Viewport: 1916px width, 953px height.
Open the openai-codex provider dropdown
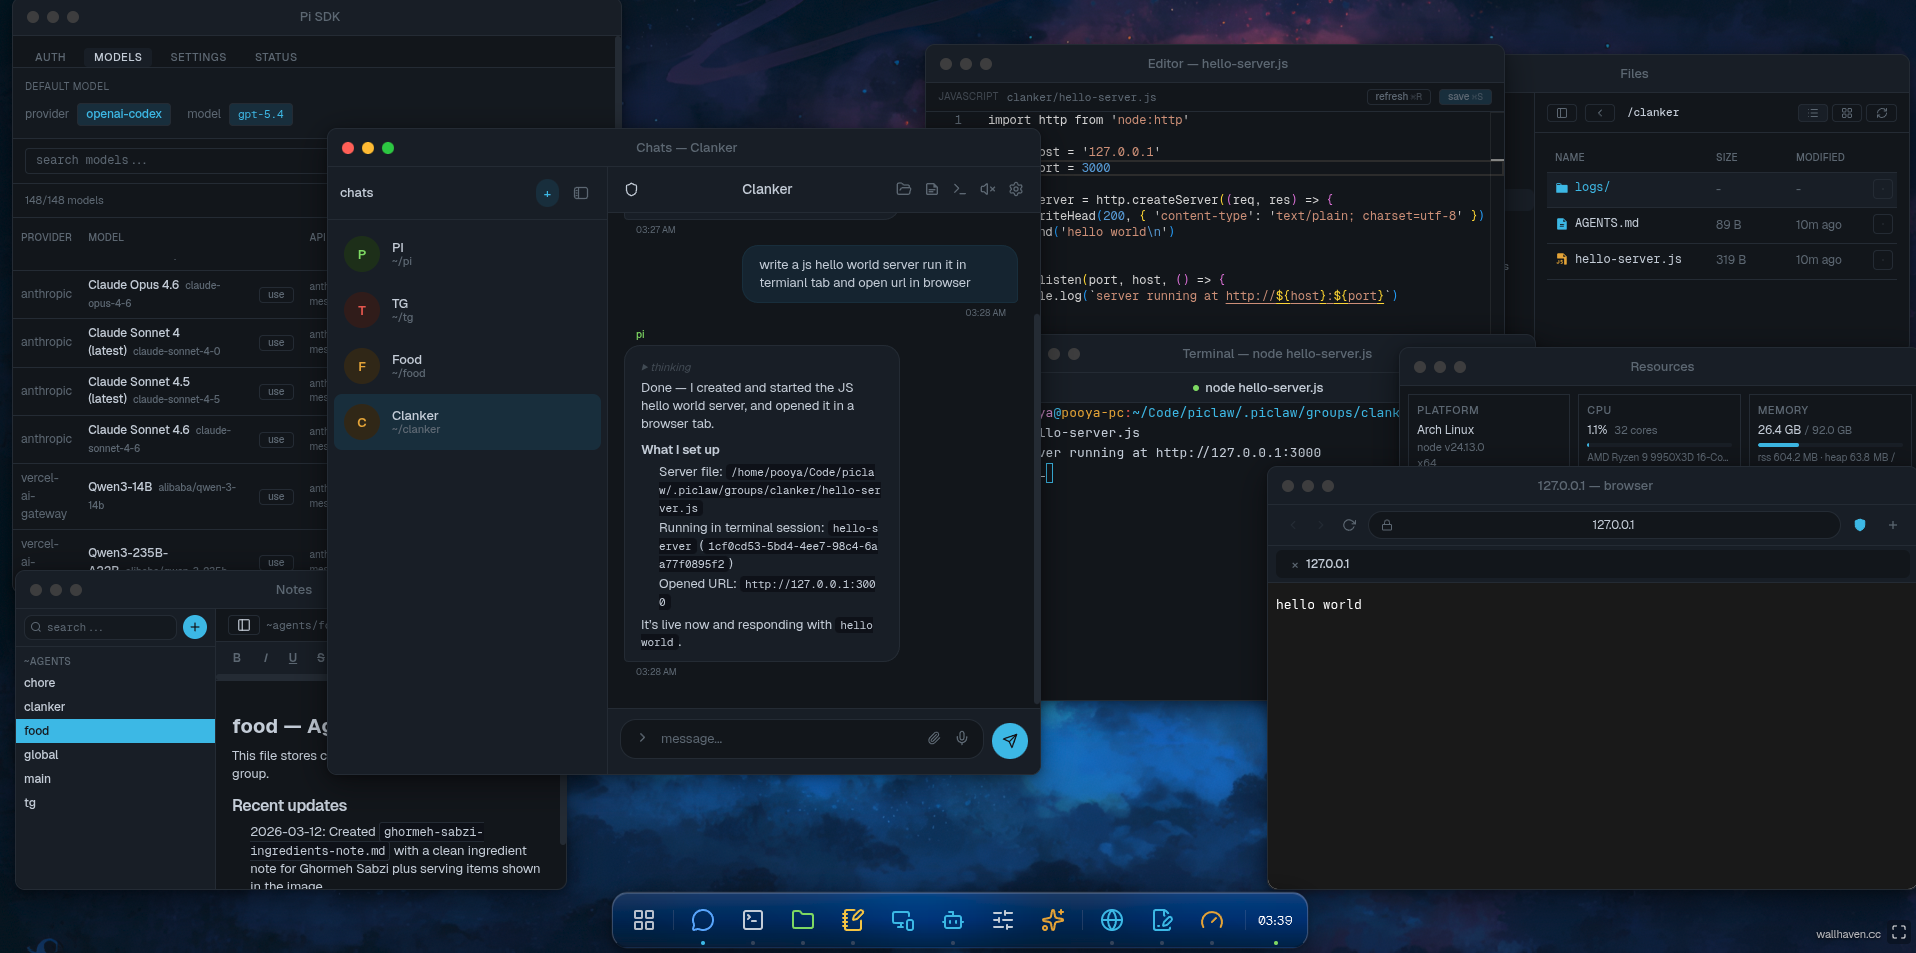[124, 114]
